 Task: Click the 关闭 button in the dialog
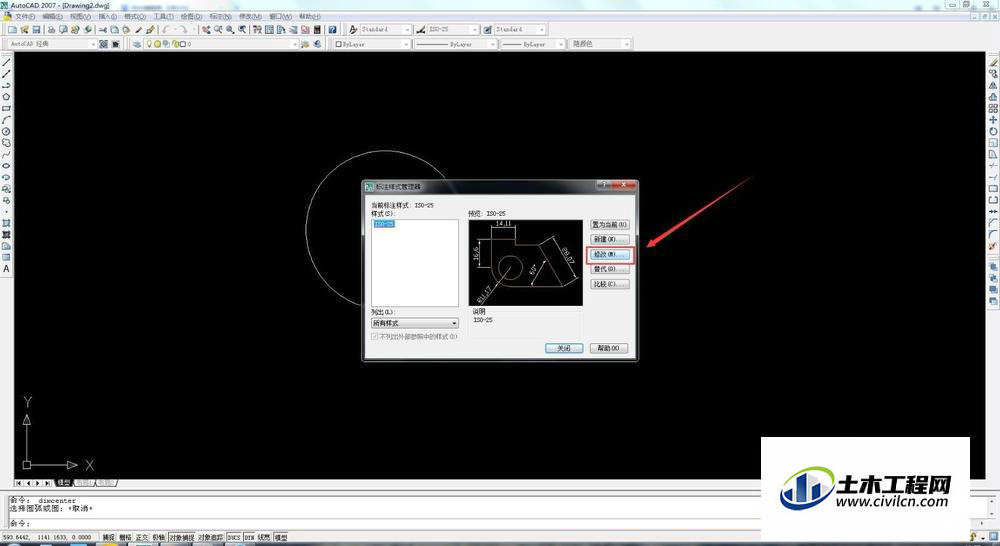tap(564, 348)
